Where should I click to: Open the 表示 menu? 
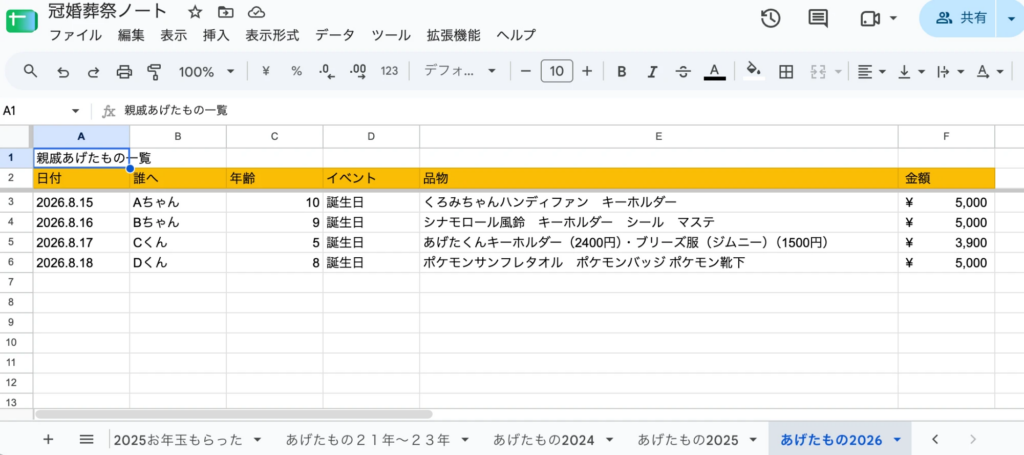point(174,35)
